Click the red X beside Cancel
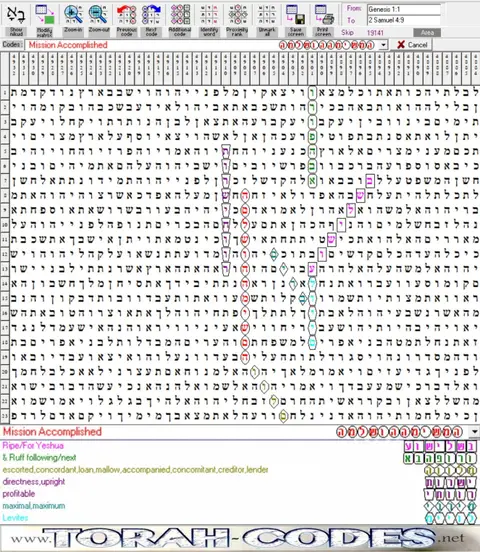 [401, 45]
